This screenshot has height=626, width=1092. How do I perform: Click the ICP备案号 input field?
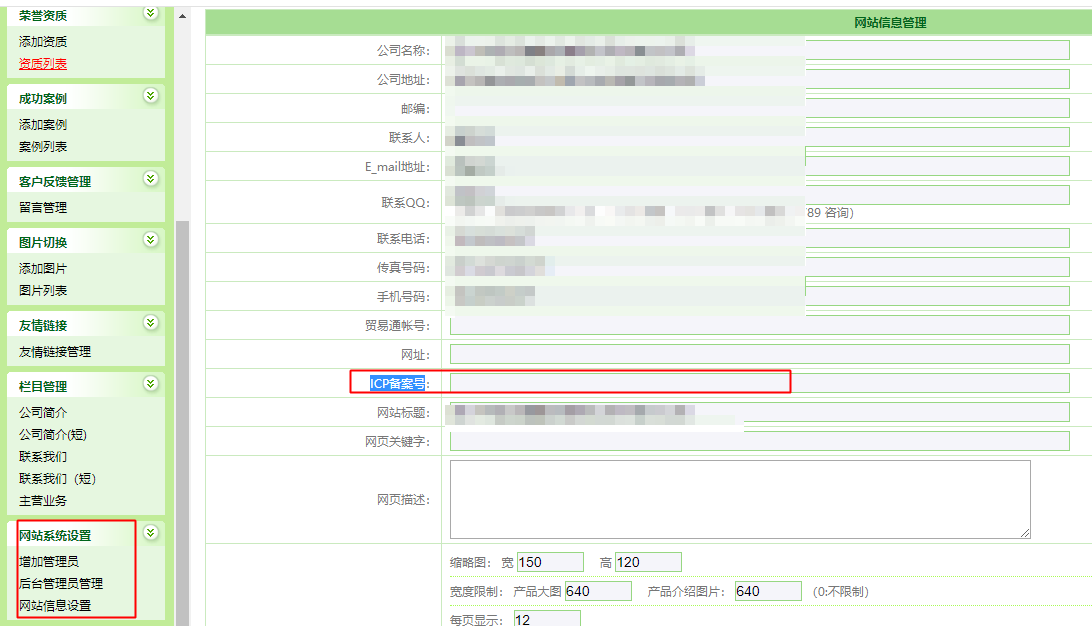tap(759, 383)
